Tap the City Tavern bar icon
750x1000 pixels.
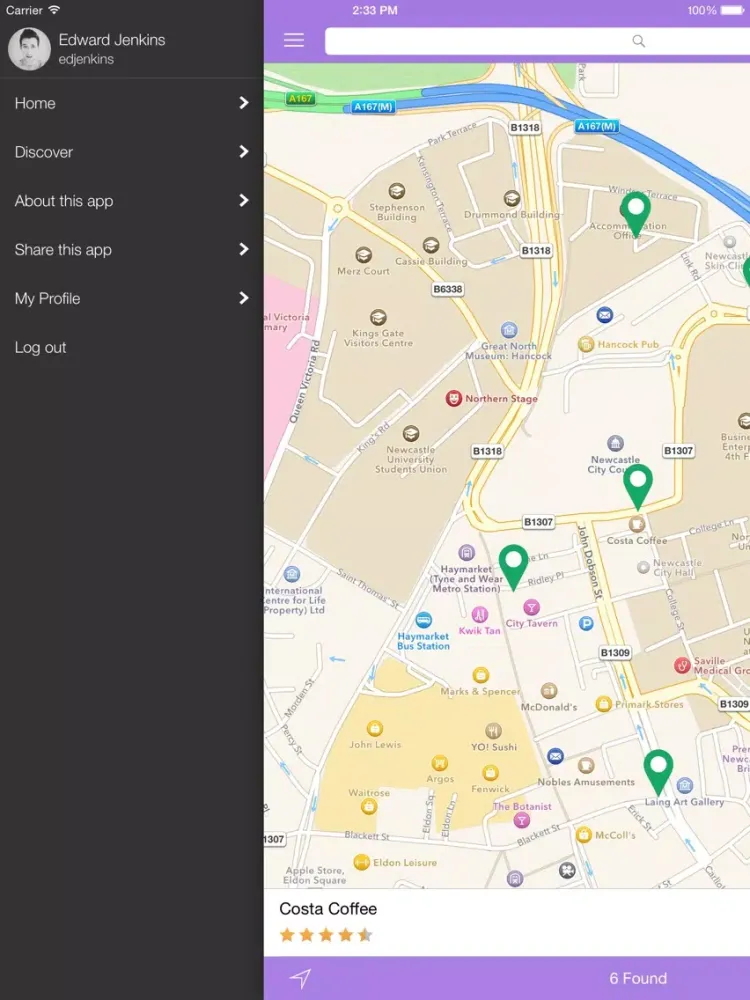point(531,607)
